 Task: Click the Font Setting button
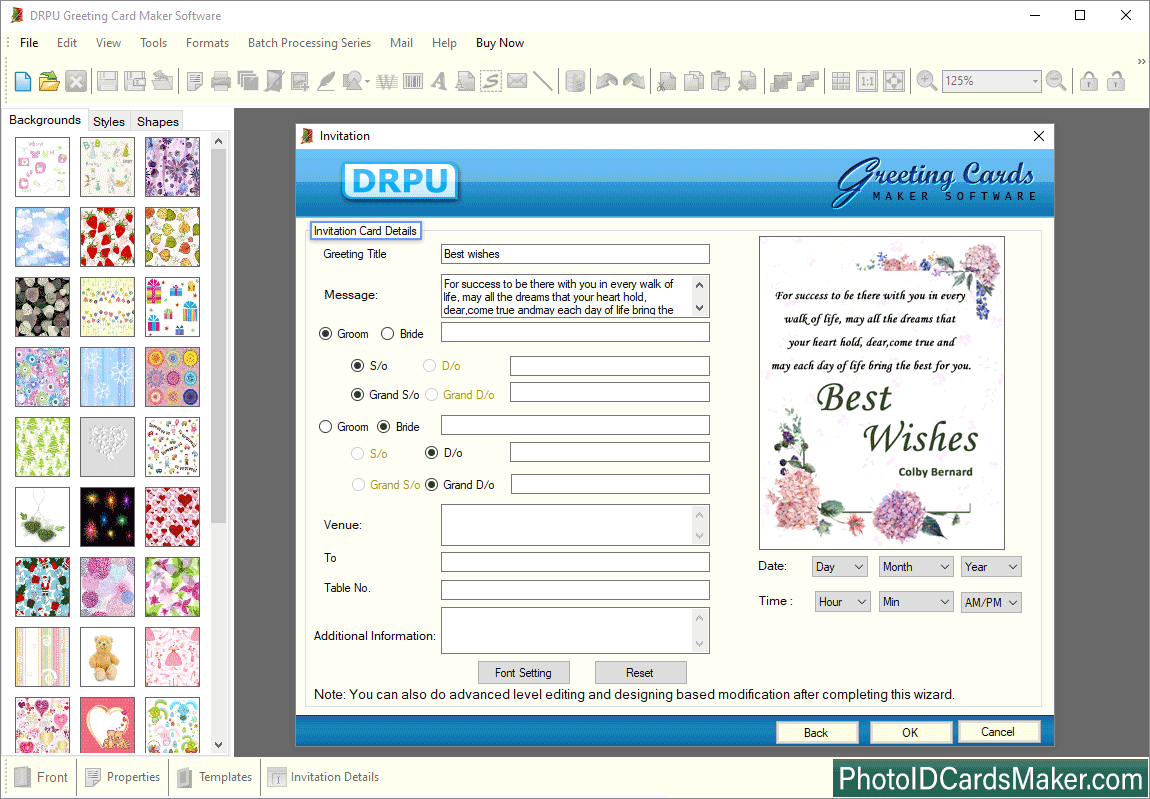tap(524, 672)
